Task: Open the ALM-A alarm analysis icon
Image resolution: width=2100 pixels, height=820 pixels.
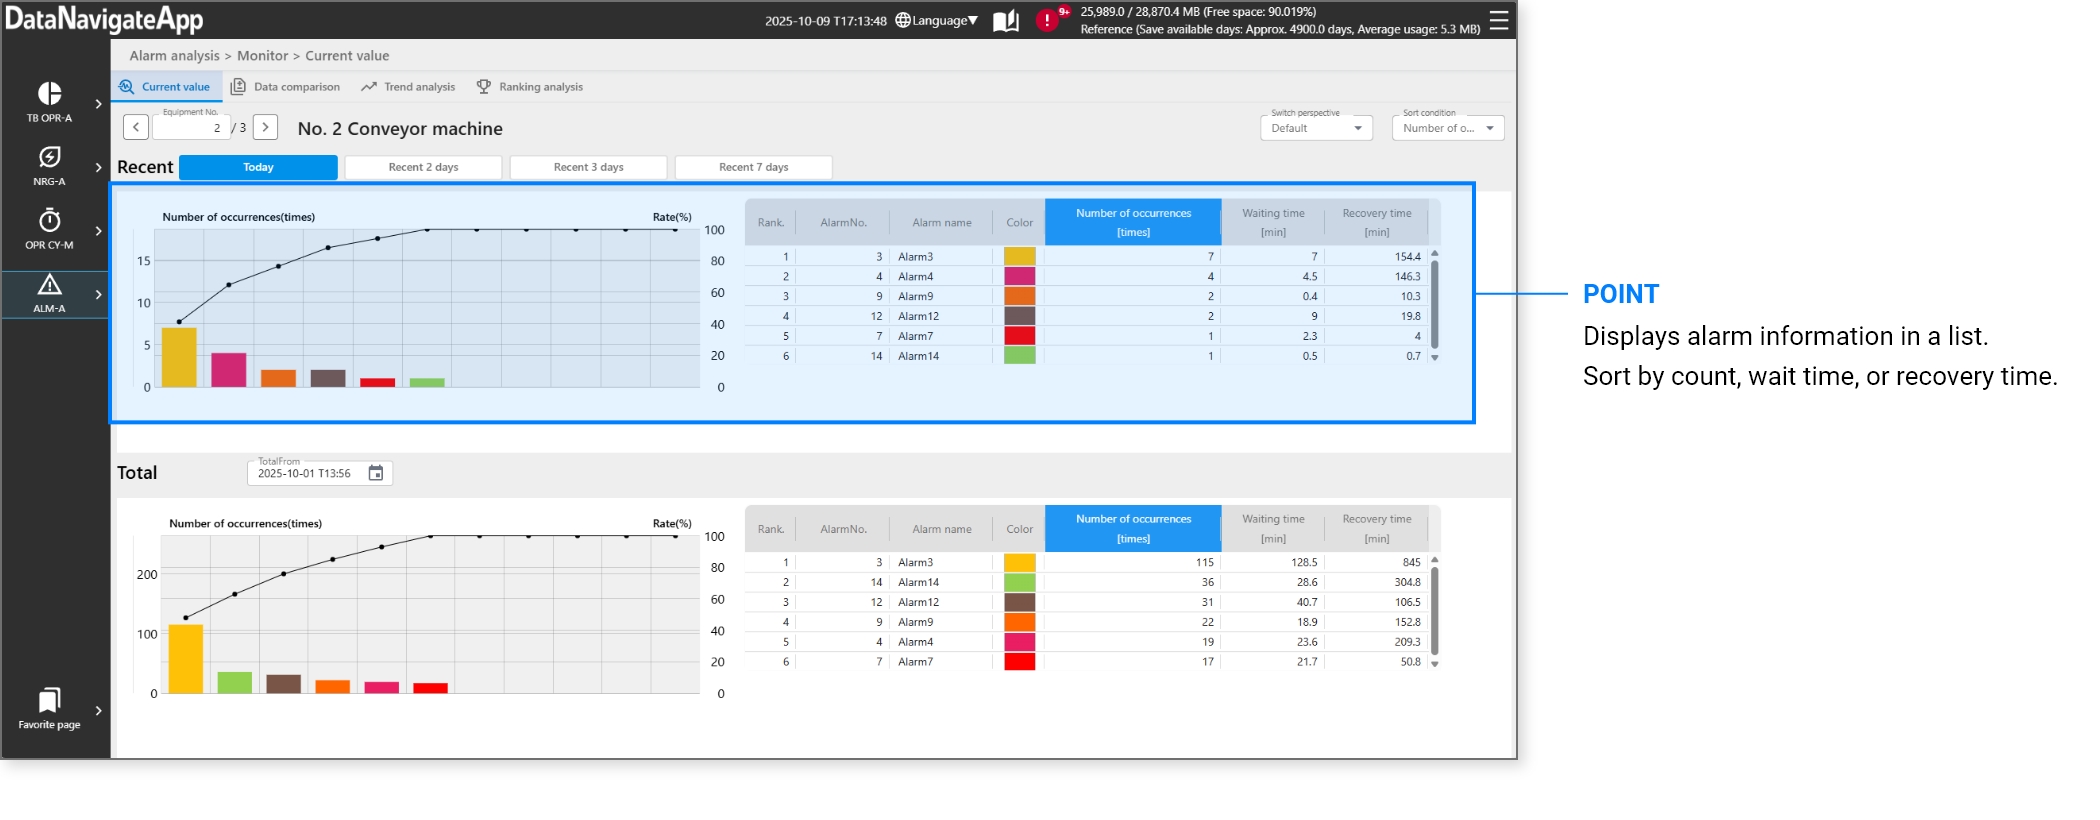Action: pyautogui.click(x=50, y=285)
